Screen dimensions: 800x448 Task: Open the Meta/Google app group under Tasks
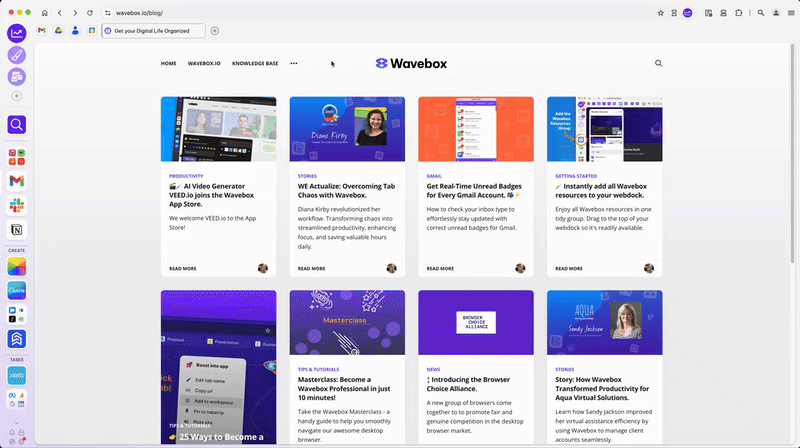[17, 400]
